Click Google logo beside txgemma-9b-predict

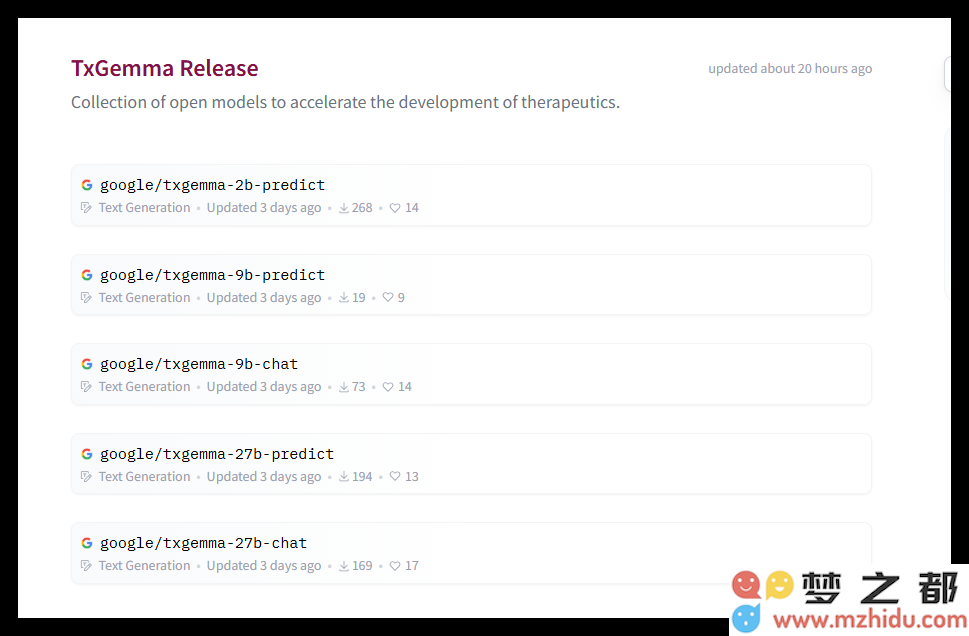[87, 275]
